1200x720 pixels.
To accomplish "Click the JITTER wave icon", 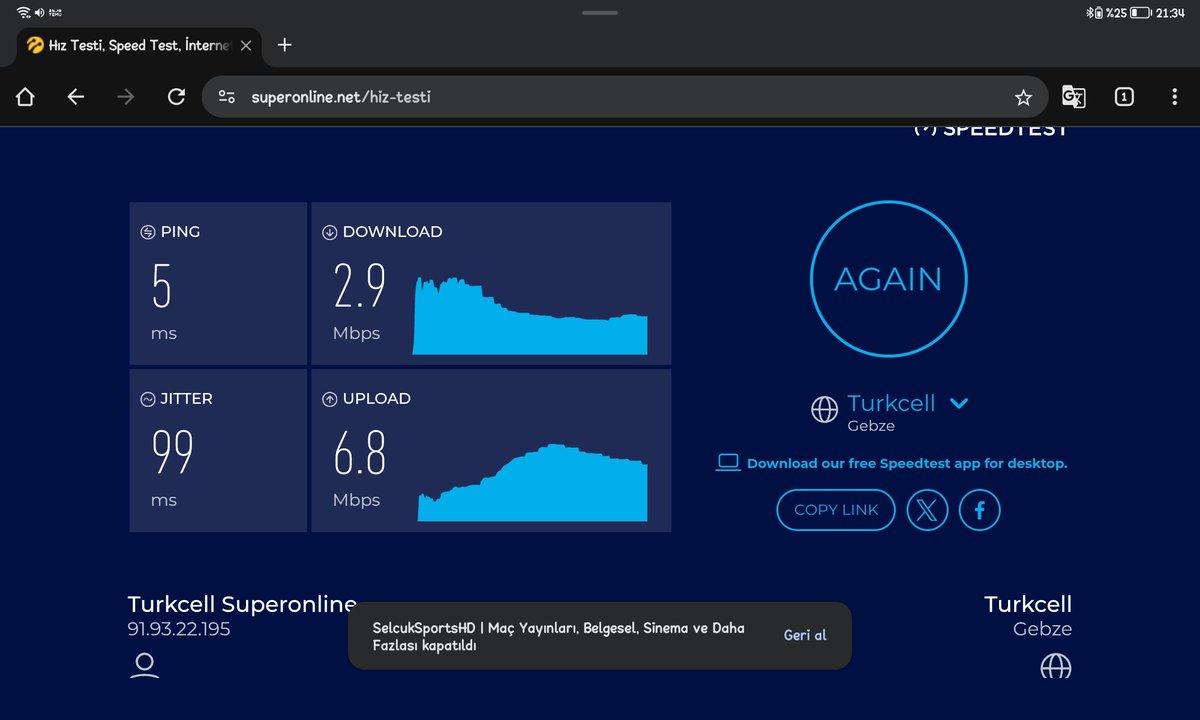I will (x=148, y=399).
